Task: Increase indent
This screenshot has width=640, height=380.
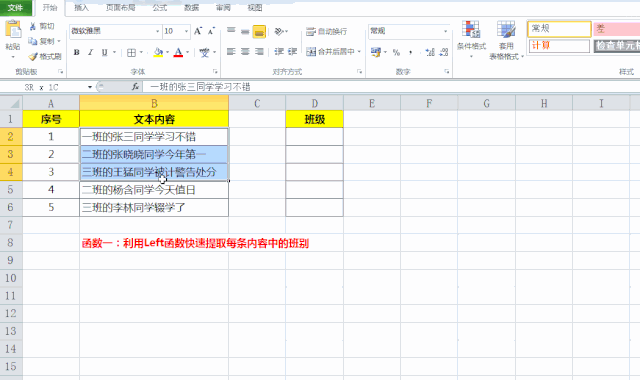Action: tap(293, 52)
